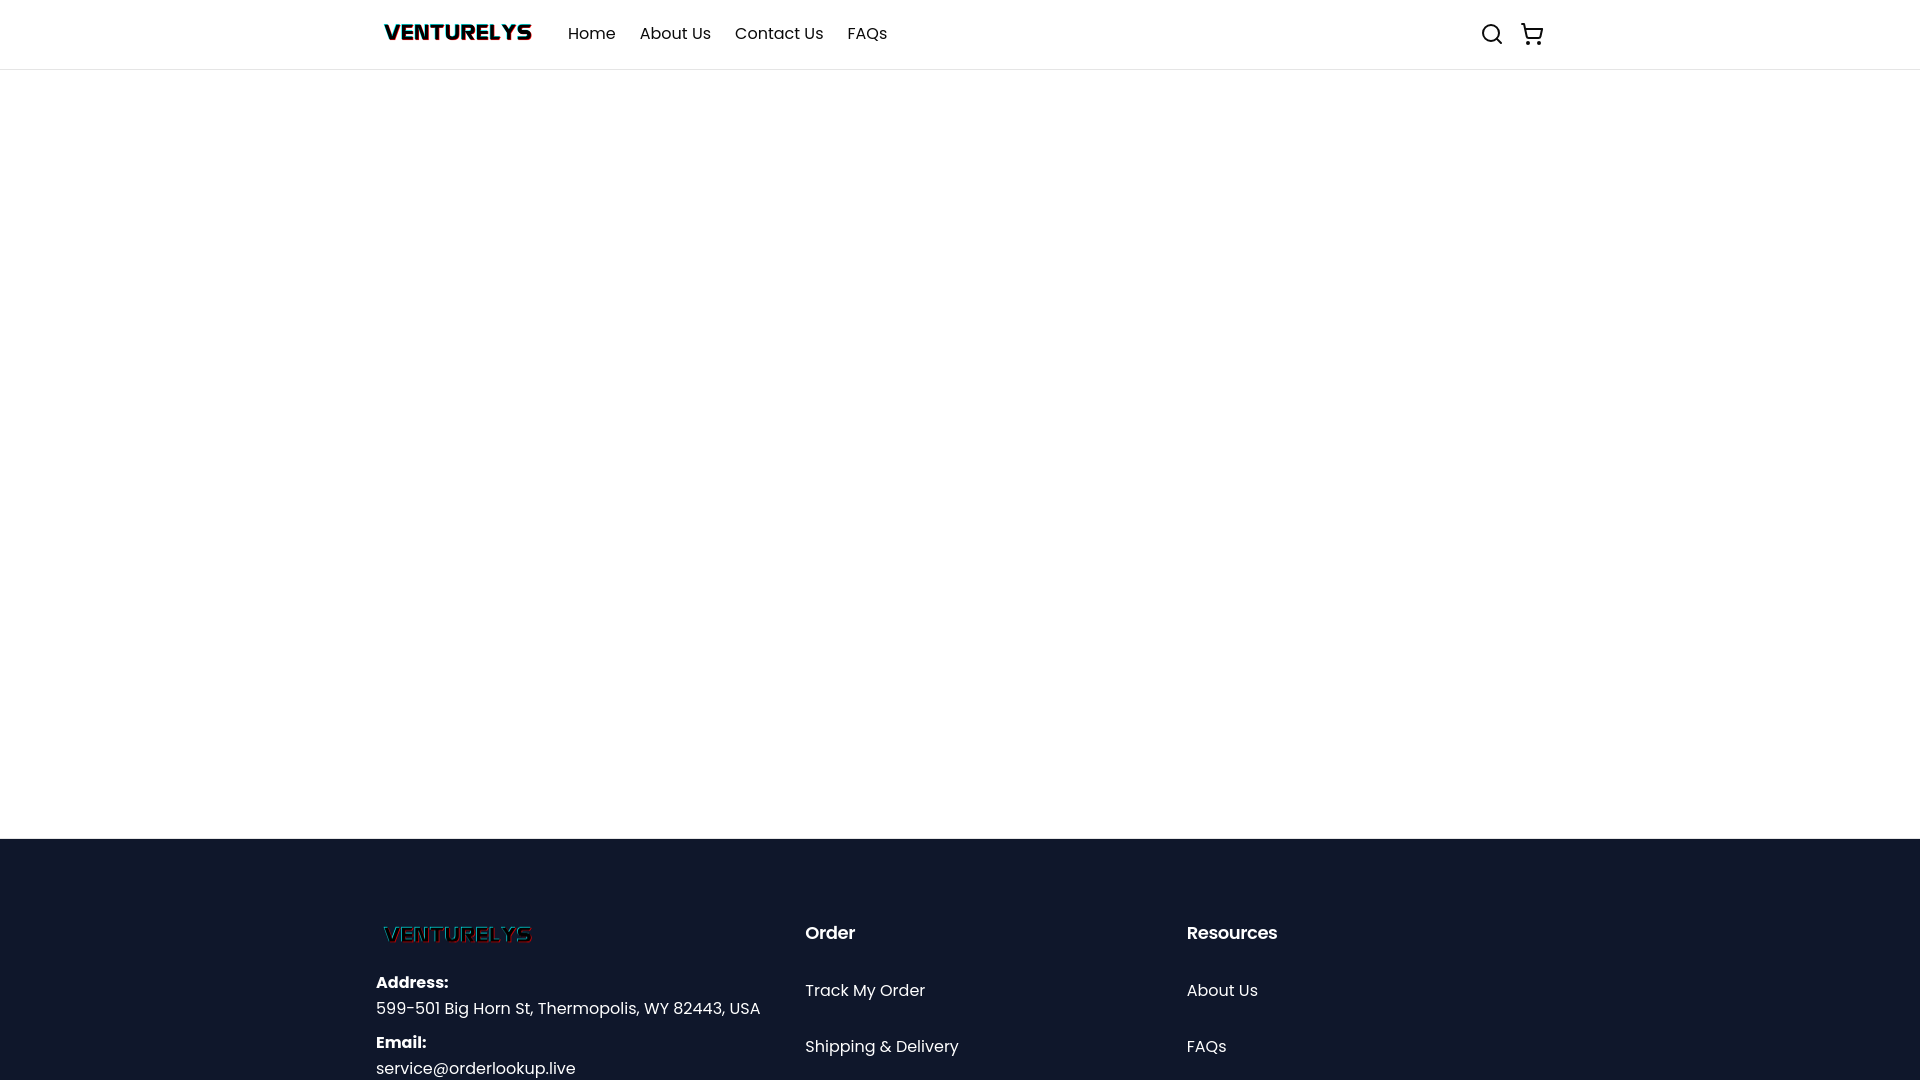Click the Order footer heading

coord(830,933)
